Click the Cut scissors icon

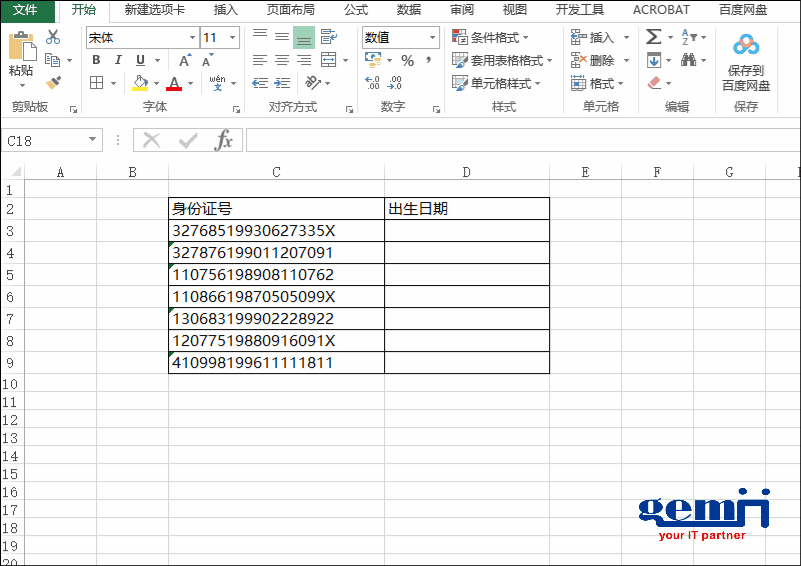point(53,37)
